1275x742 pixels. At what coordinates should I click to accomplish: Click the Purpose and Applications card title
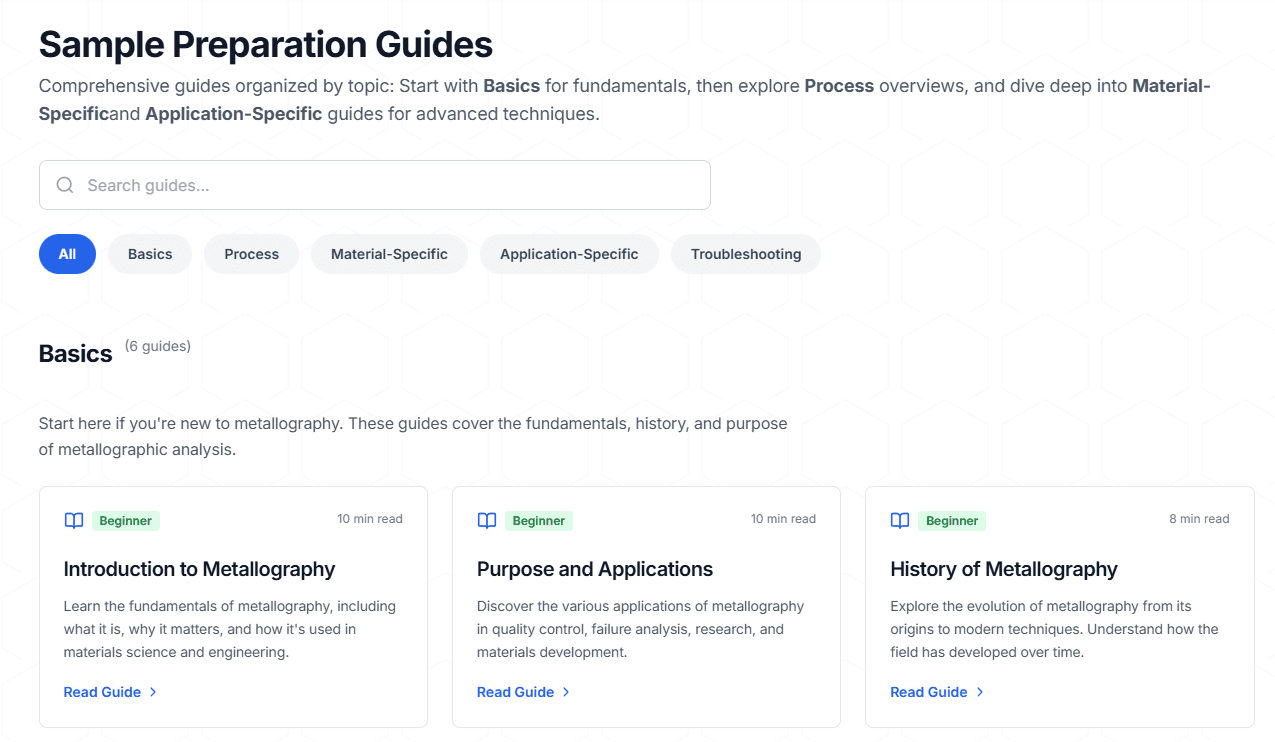coord(595,569)
